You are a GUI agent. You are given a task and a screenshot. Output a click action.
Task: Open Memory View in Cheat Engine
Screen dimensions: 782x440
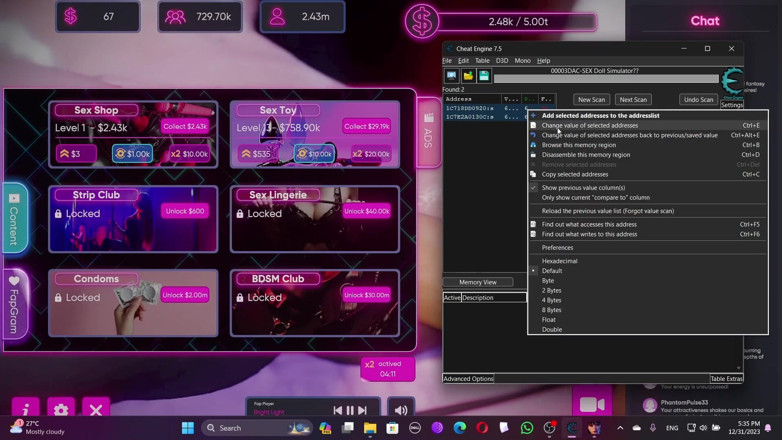pyautogui.click(x=478, y=282)
